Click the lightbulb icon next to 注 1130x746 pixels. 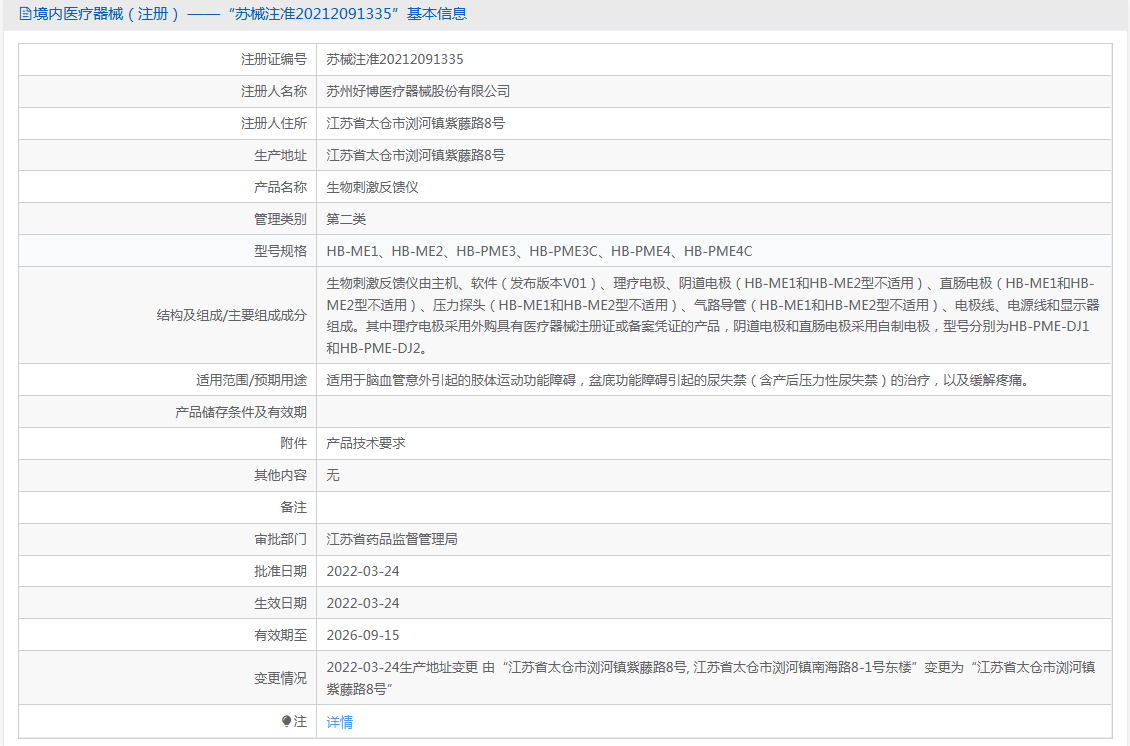(286, 721)
